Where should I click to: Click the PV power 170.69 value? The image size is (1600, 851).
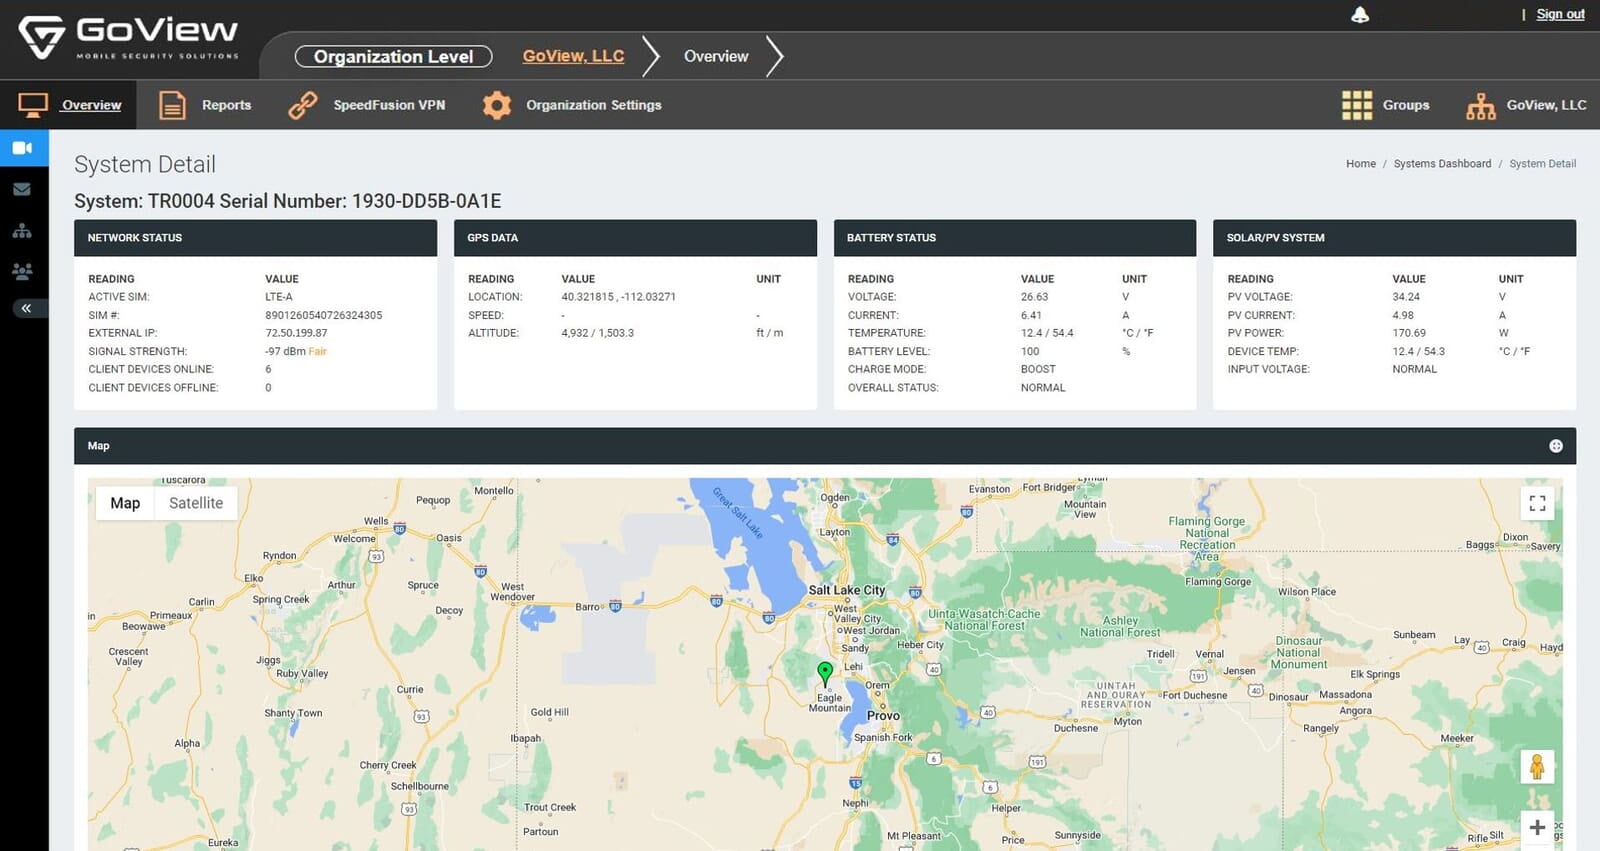1409,333
